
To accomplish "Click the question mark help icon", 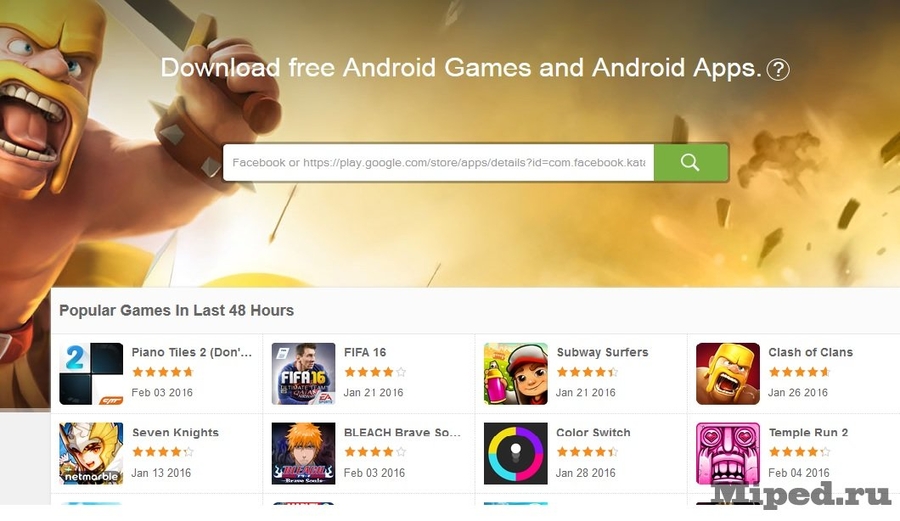I will [x=778, y=69].
